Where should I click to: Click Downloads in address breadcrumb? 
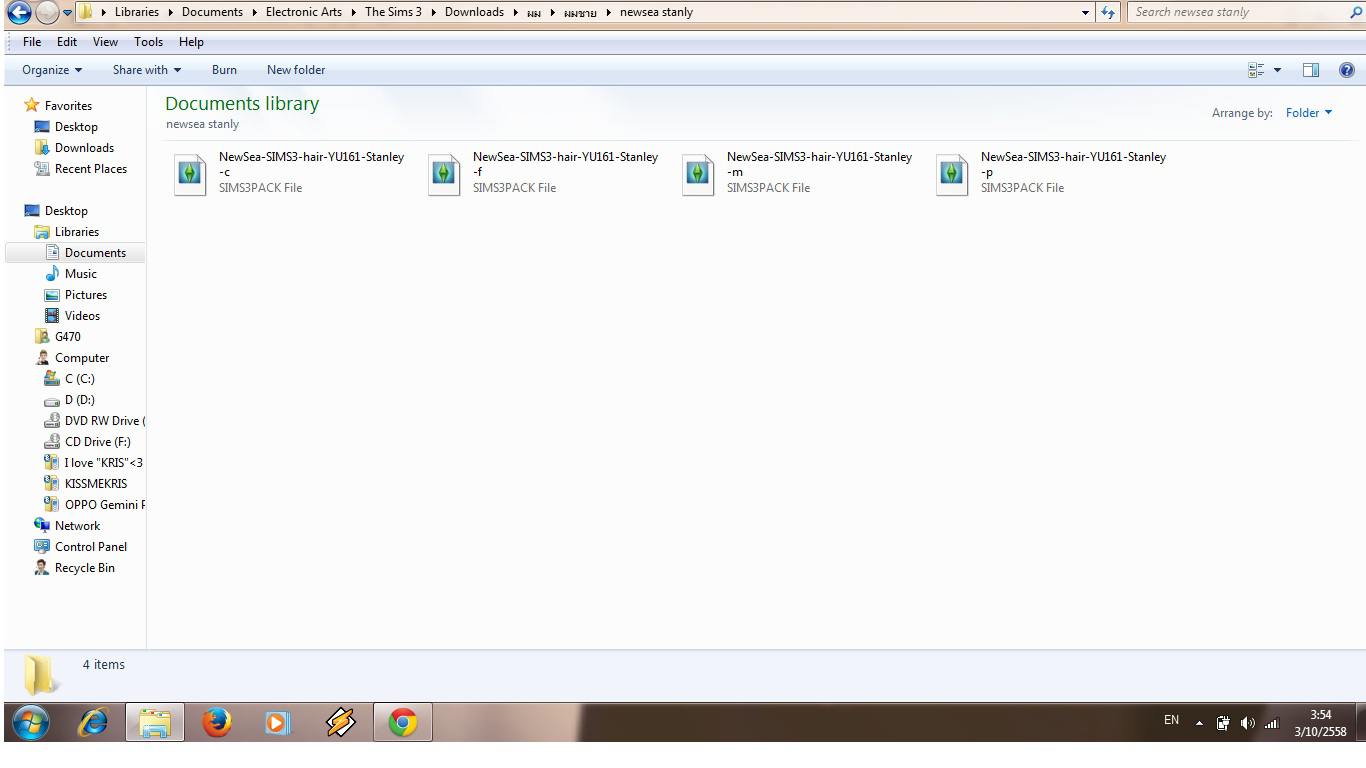coord(474,12)
